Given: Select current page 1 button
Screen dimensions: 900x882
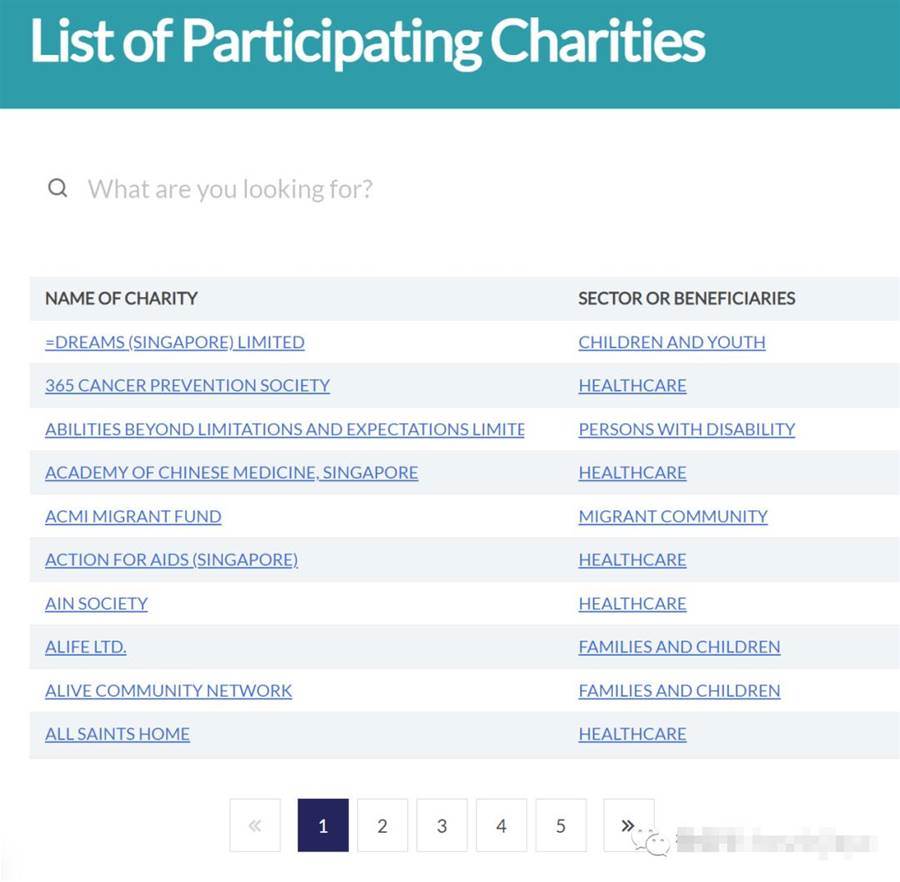Looking at the screenshot, I should pyautogui.click(x=323, y=825).
